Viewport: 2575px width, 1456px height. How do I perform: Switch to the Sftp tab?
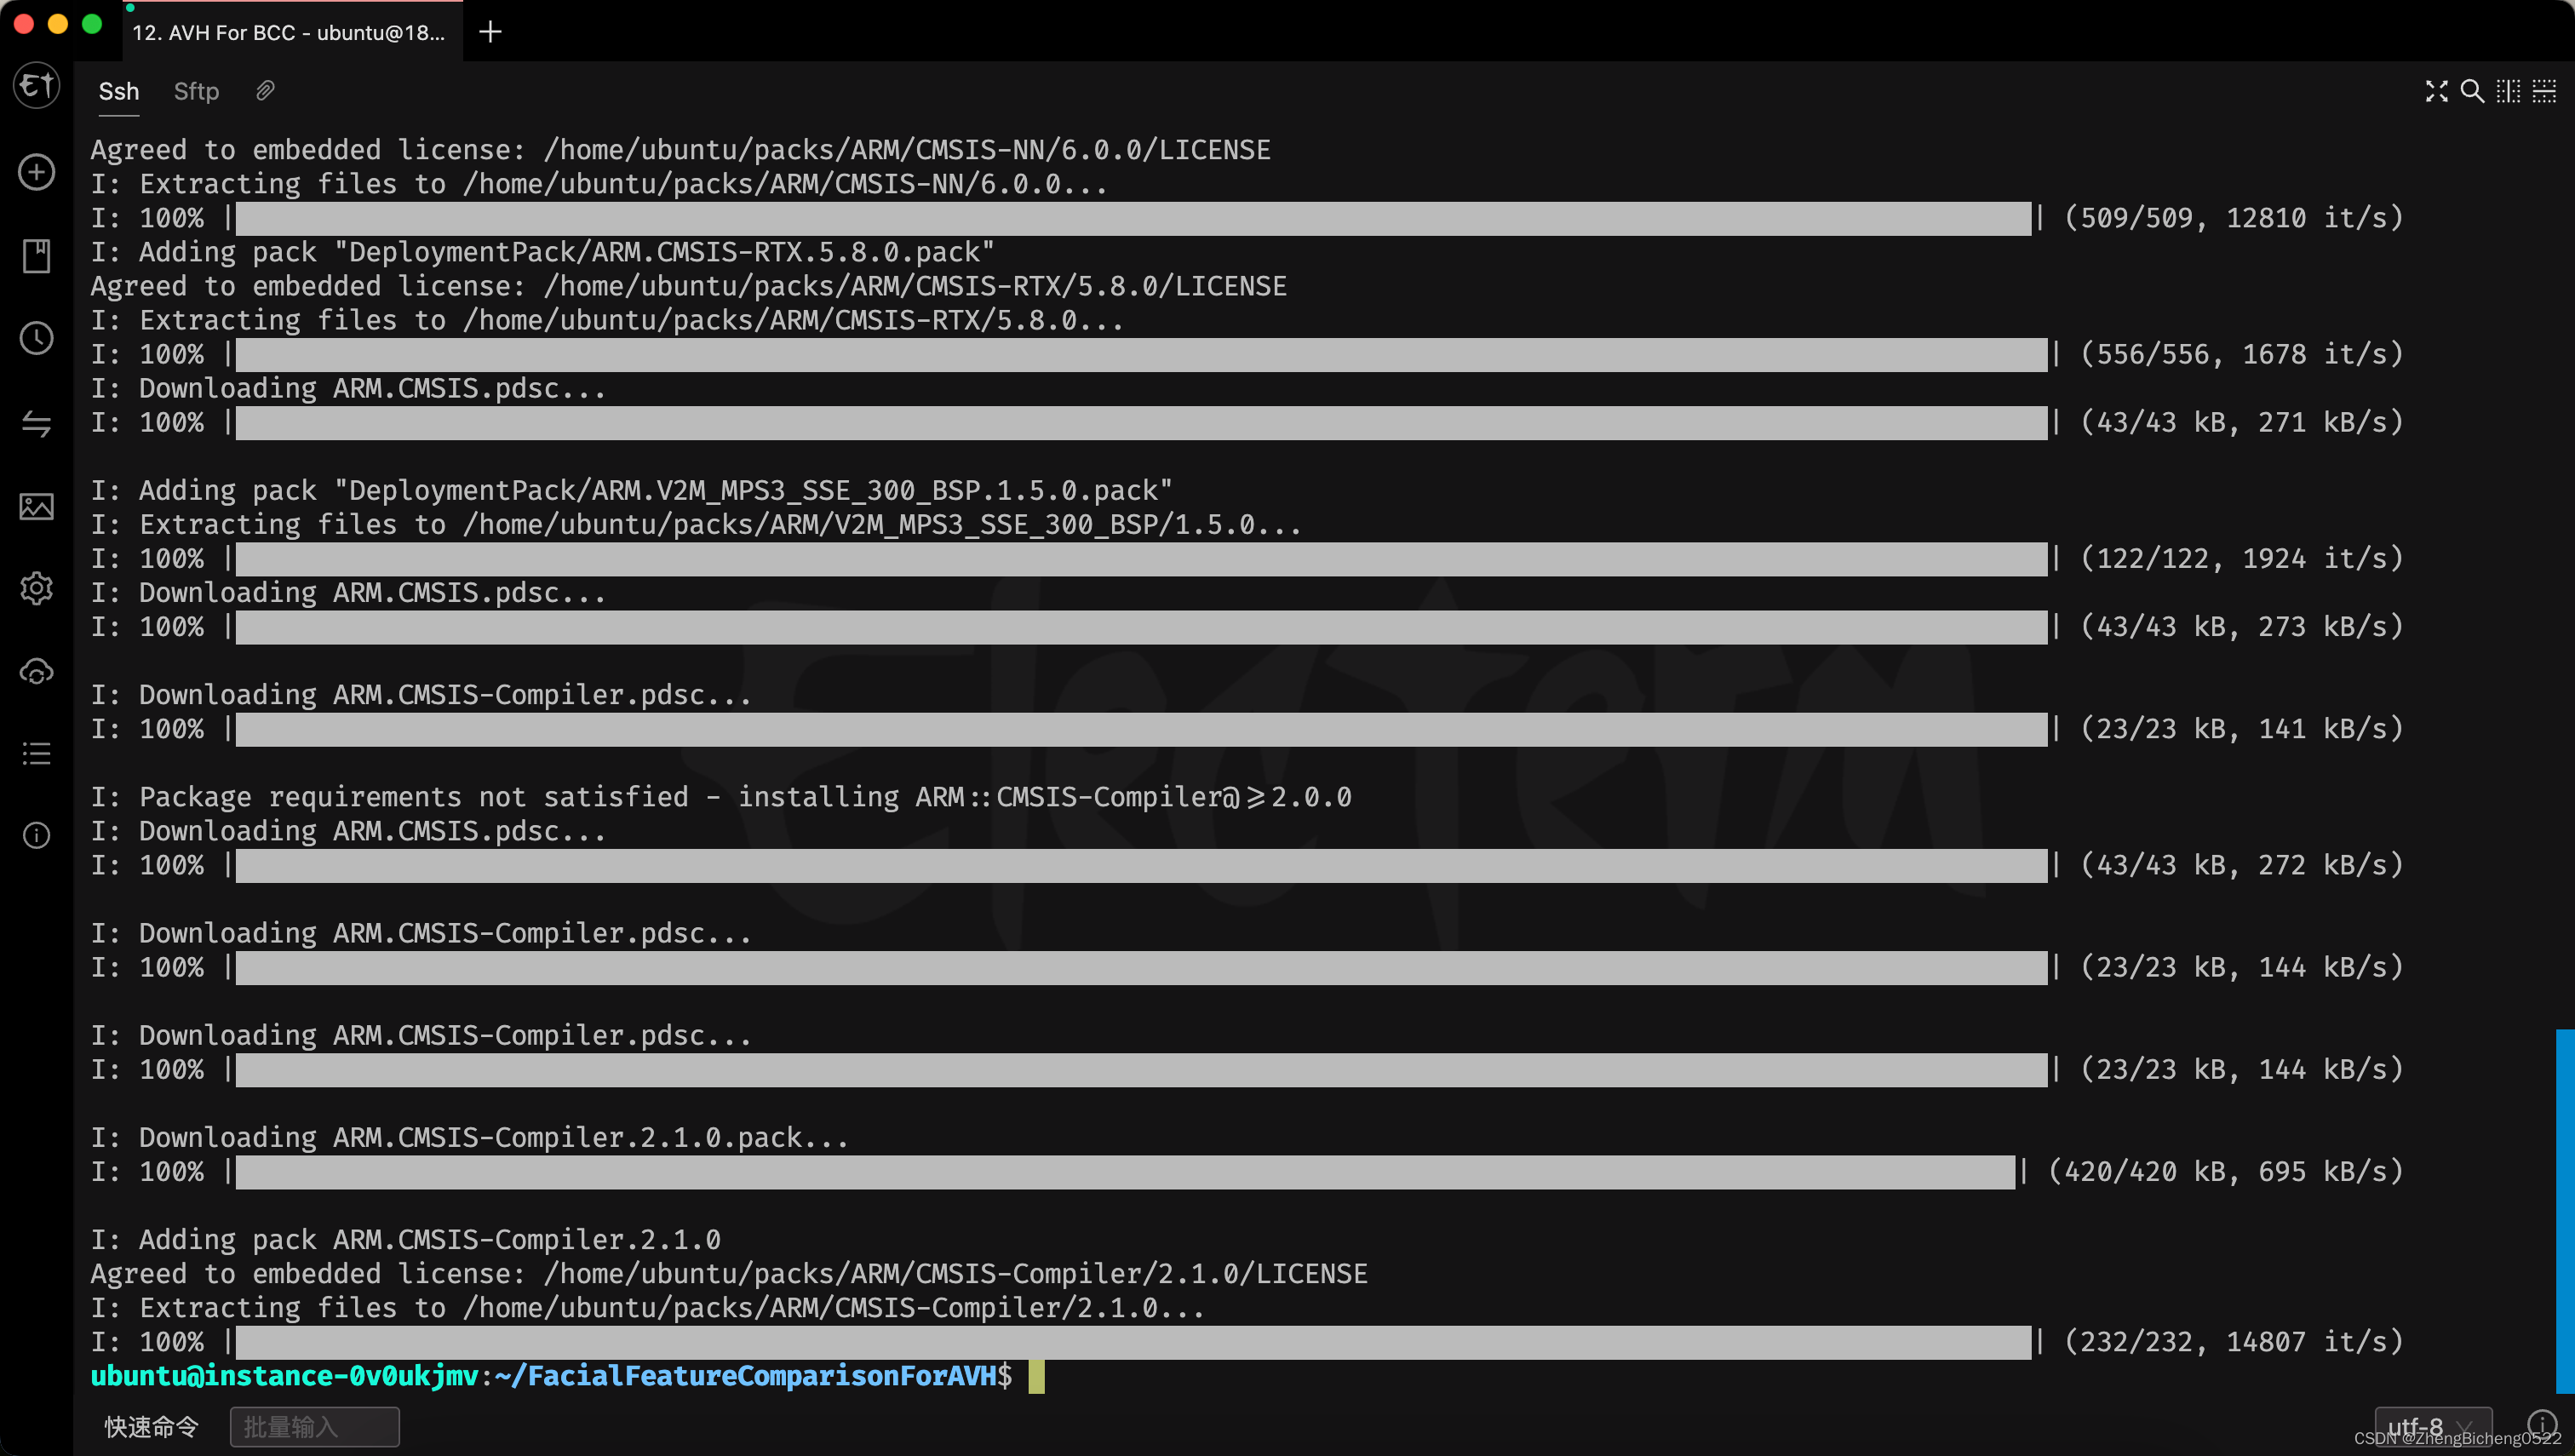[196, 91]
